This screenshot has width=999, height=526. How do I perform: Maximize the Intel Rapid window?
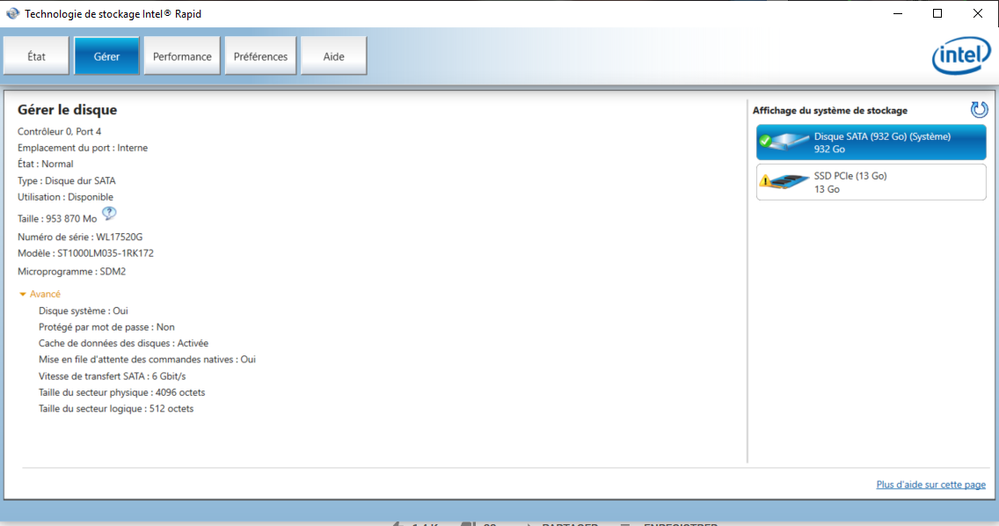(937, 13)
